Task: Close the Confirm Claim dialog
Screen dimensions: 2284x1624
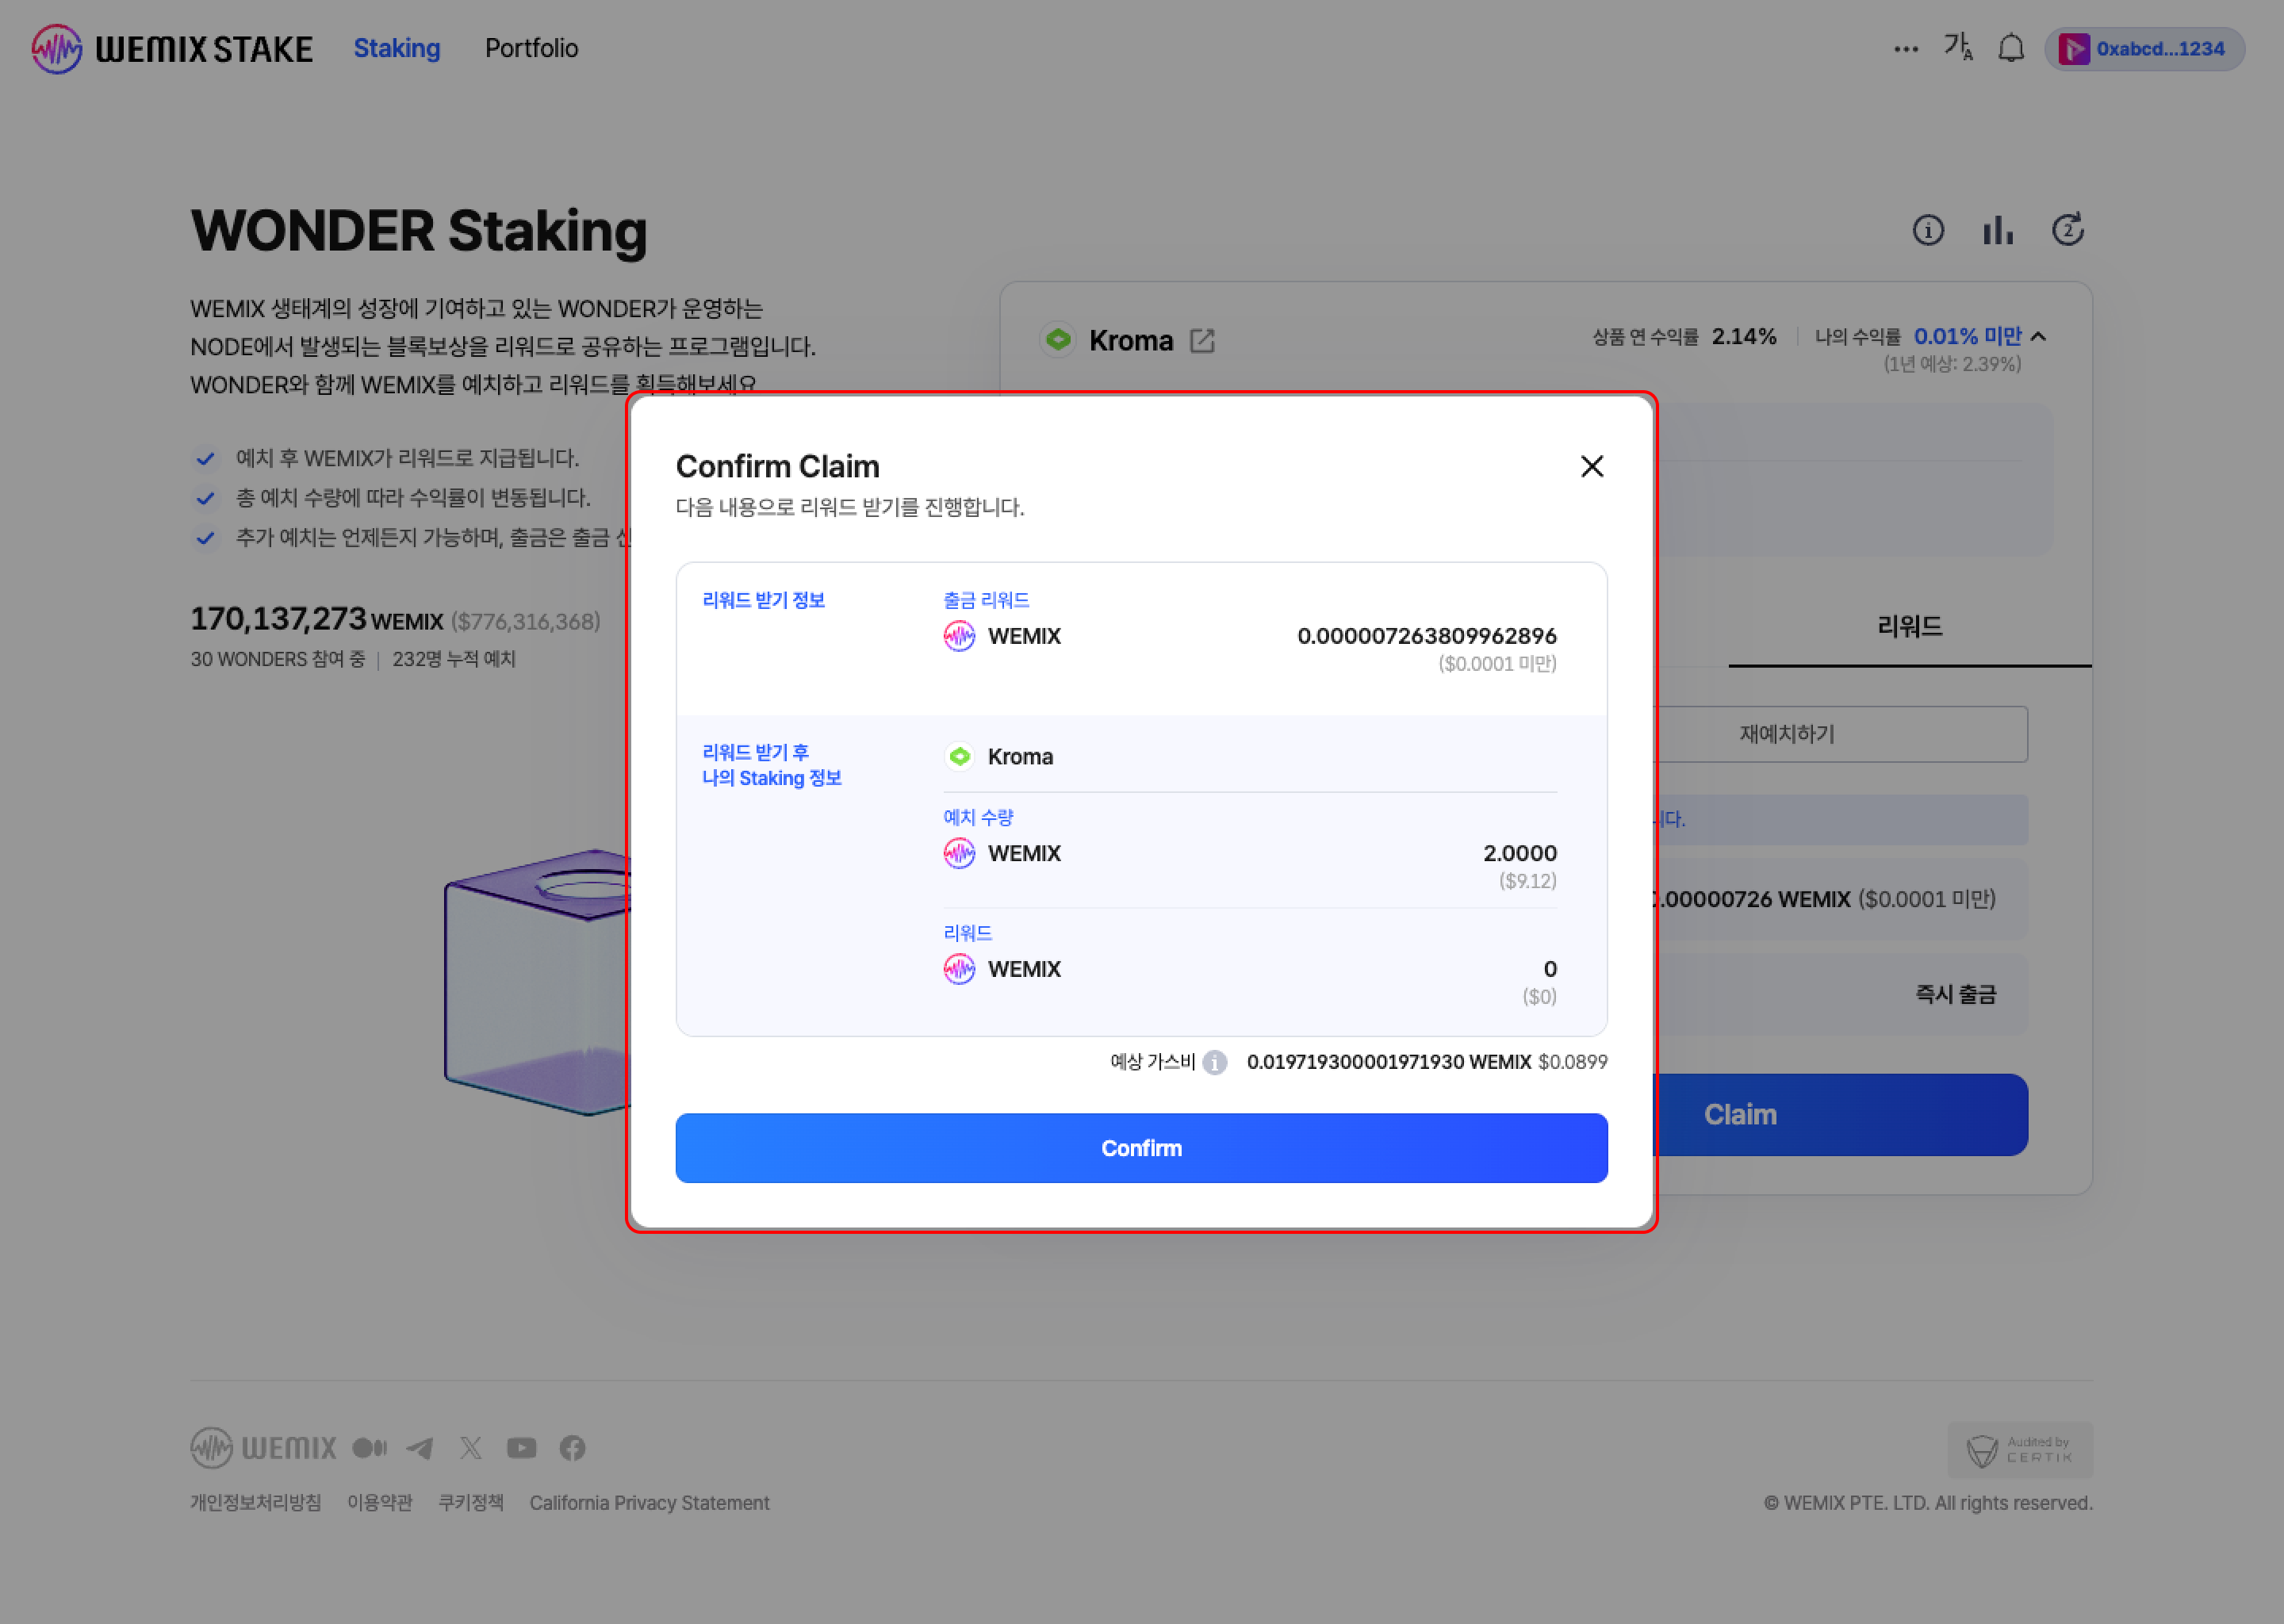Action: click(x=1591, y=466)
